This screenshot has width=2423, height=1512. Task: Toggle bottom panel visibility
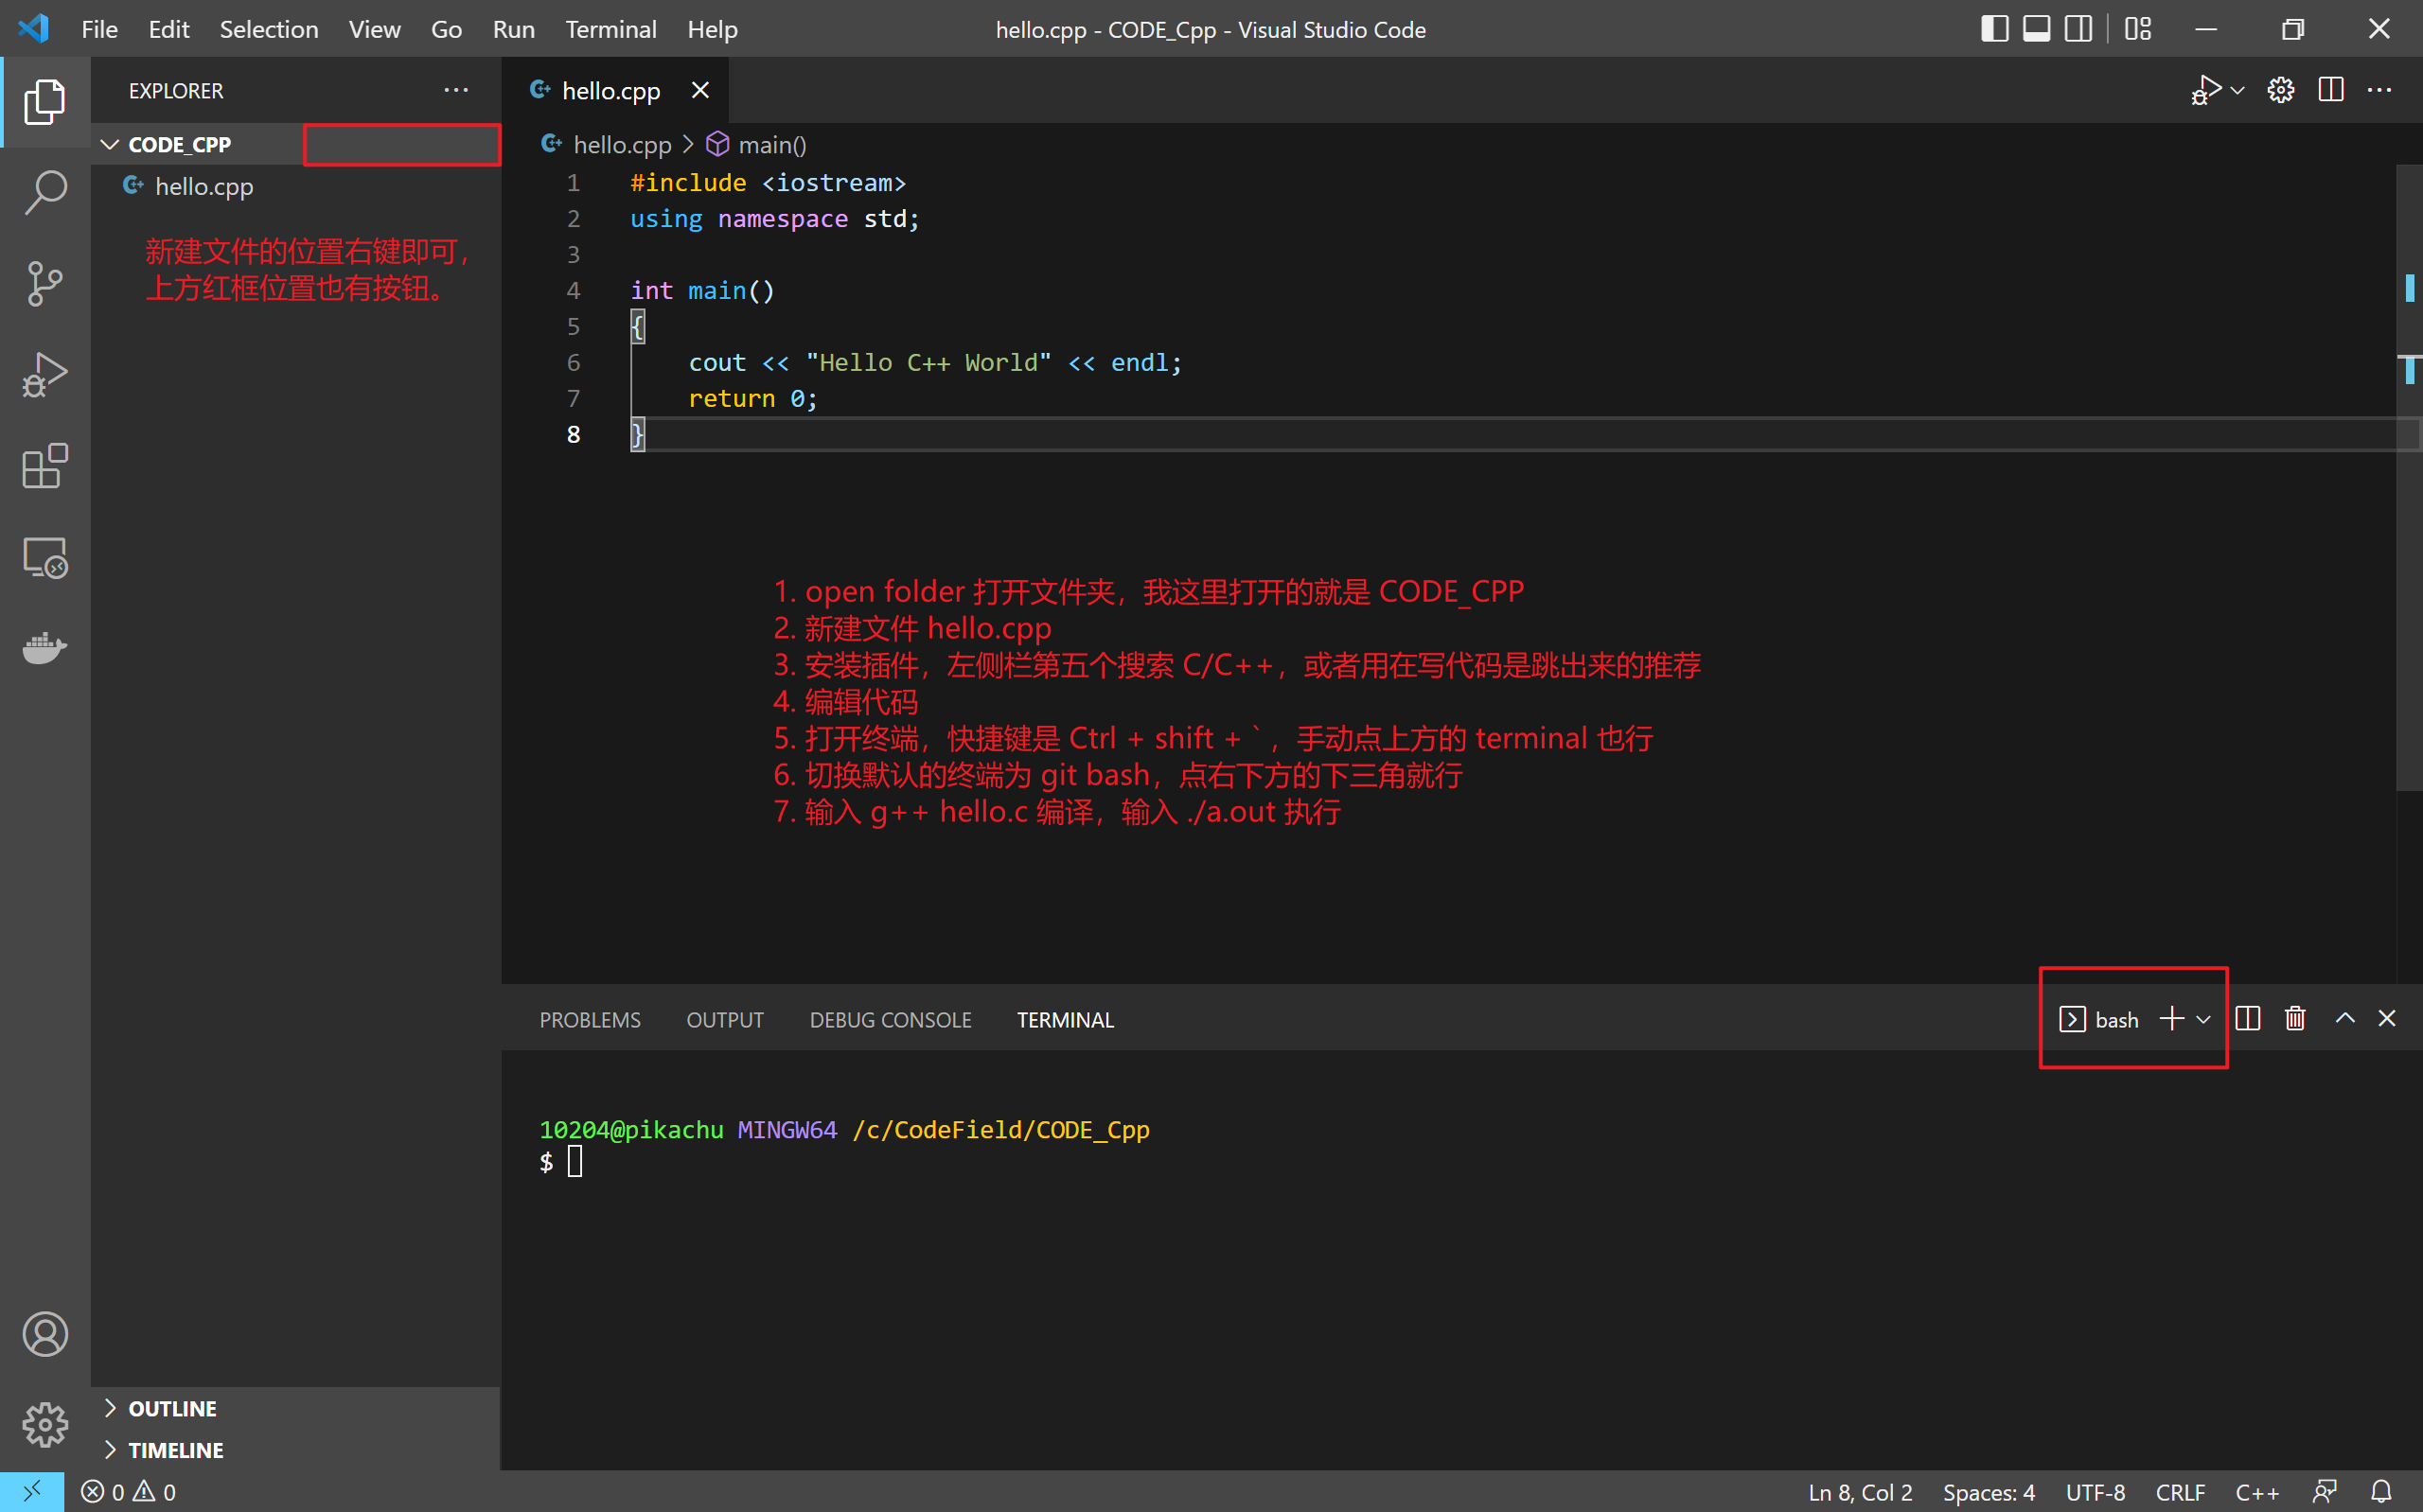(x=2037, y=29)
